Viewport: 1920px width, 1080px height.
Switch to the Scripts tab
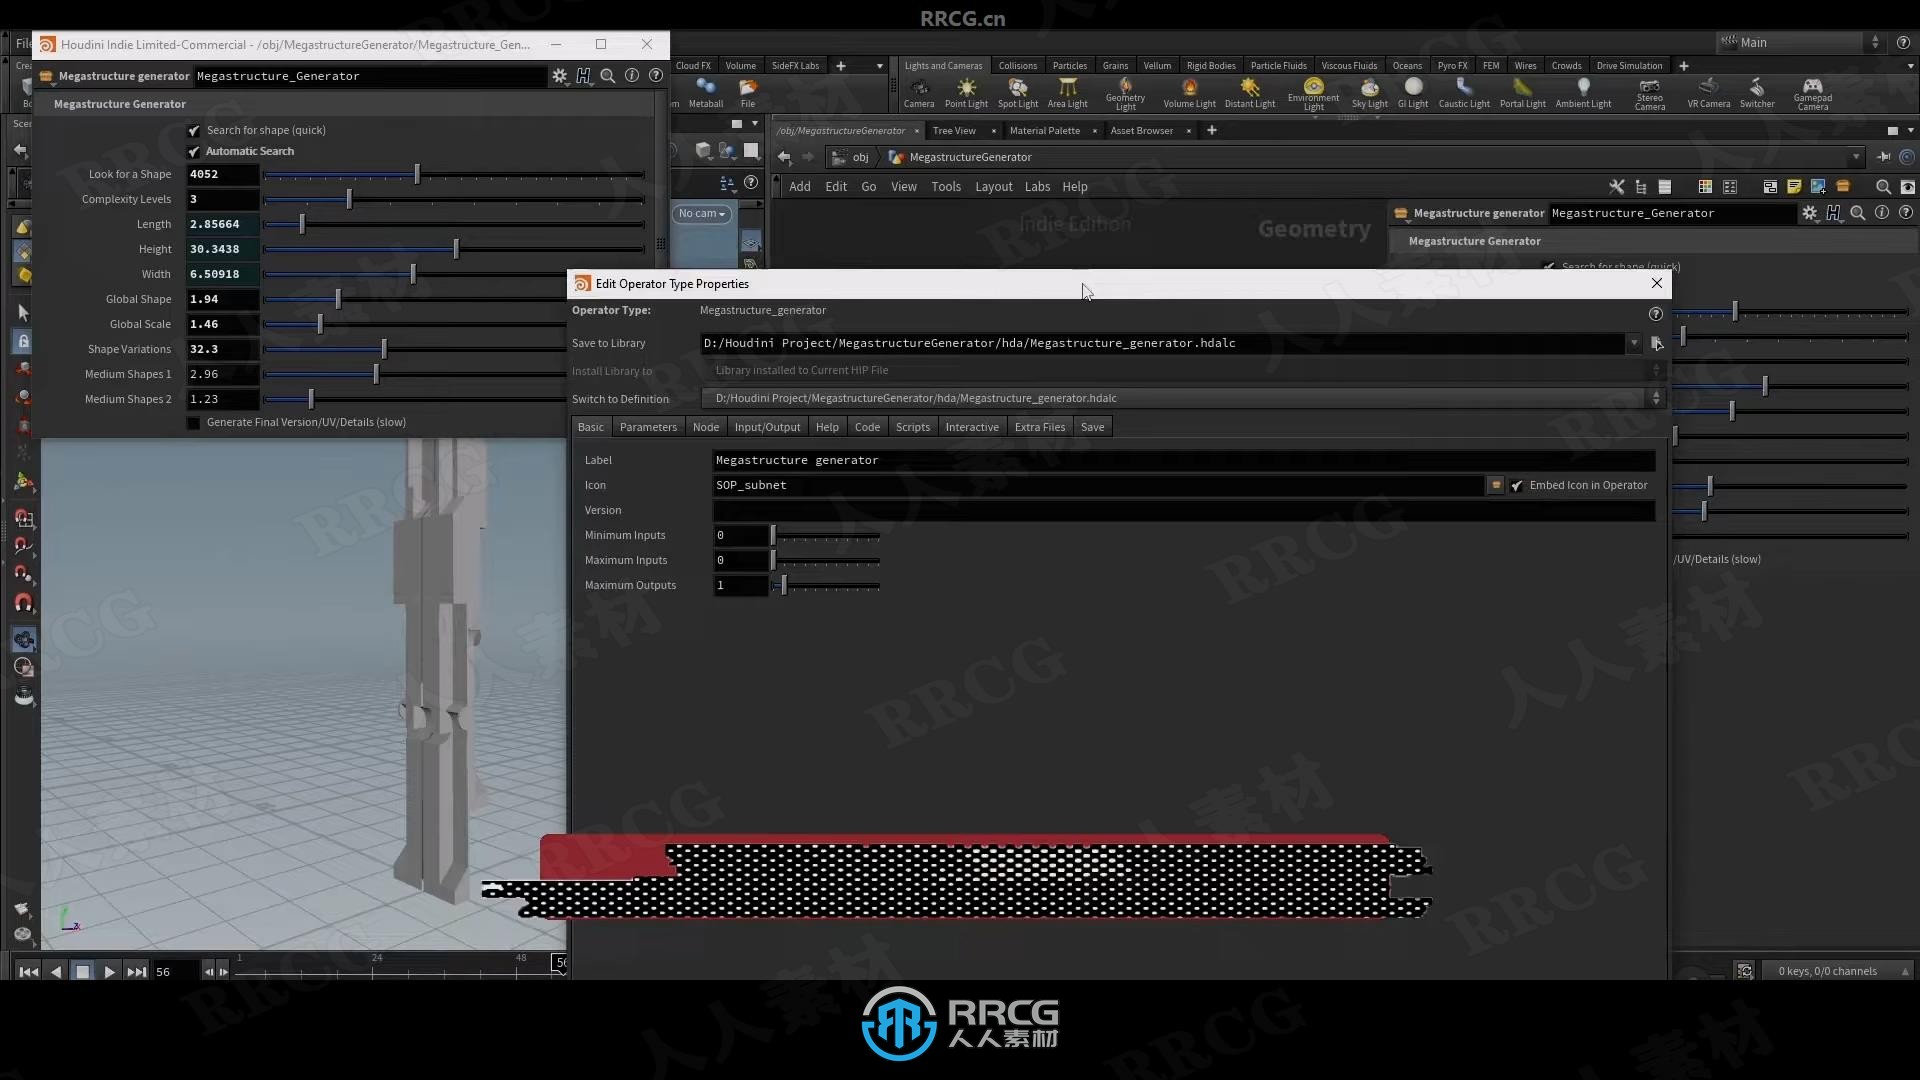pos(913,427)
